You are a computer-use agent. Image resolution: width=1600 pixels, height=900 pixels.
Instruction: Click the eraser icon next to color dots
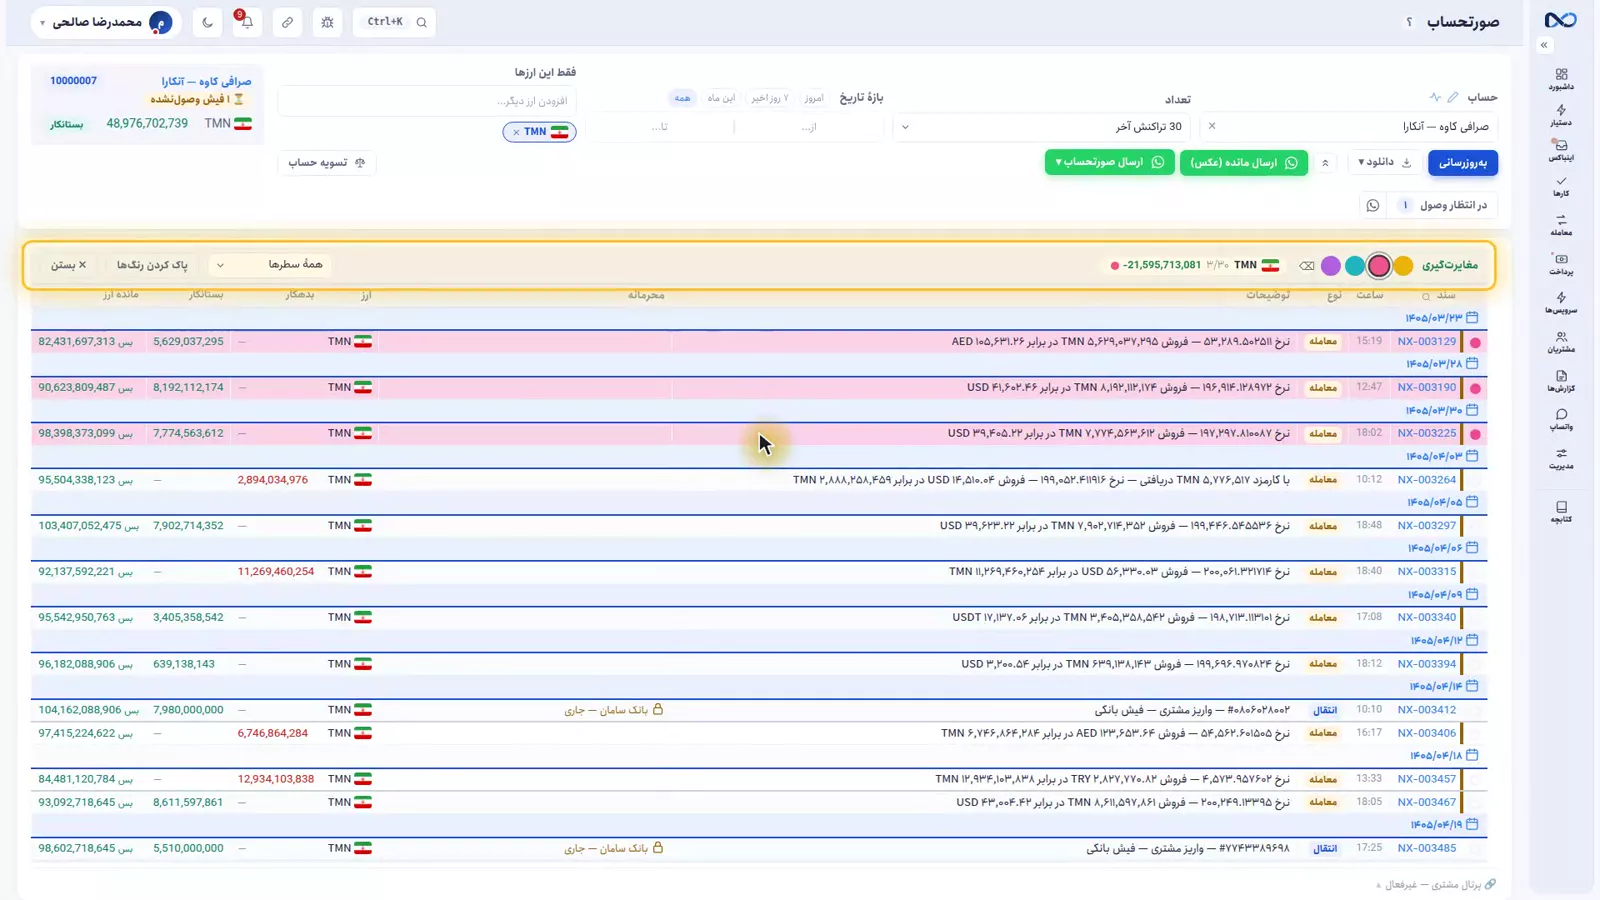[x=1306, y=266]
